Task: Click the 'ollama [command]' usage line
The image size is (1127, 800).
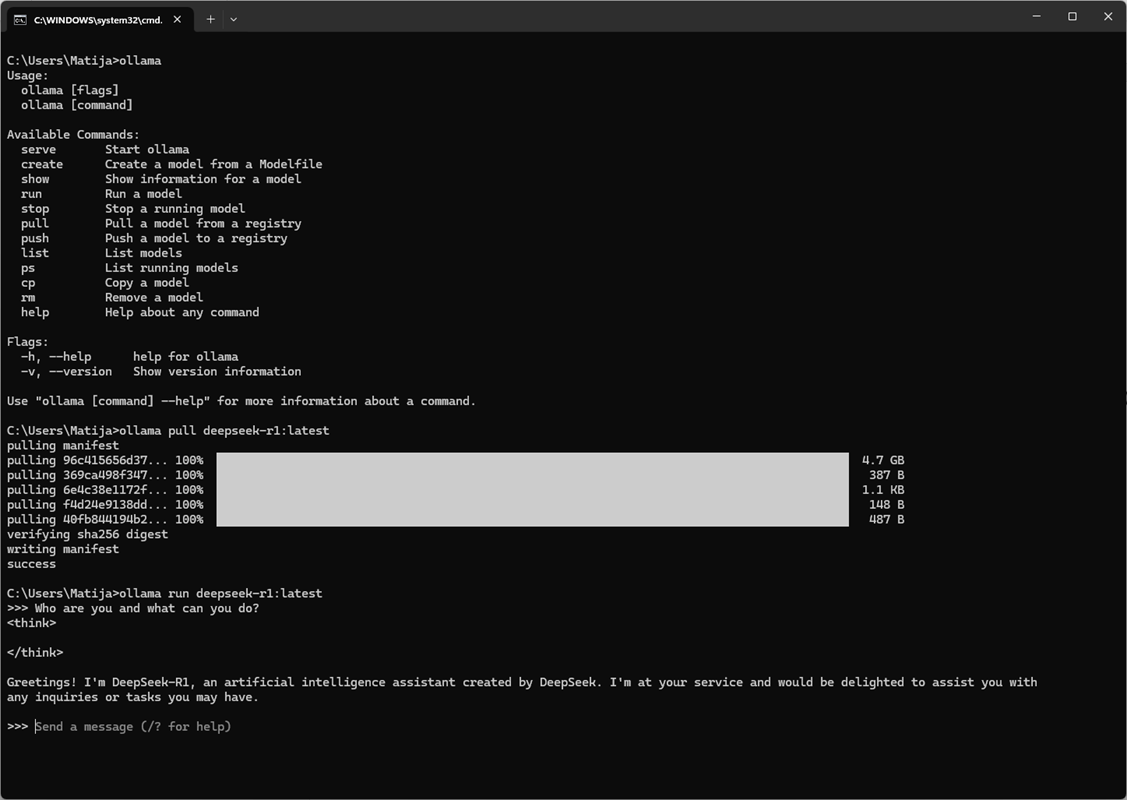Action: point(77,105)
